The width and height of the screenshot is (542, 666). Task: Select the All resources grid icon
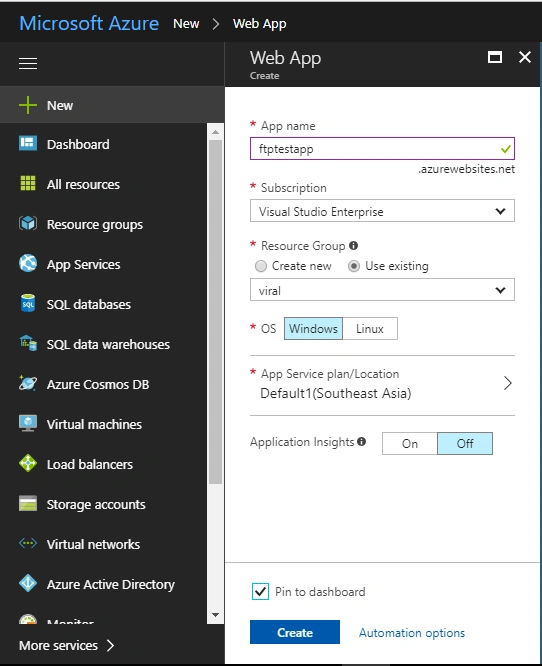[x=28, y=183]
